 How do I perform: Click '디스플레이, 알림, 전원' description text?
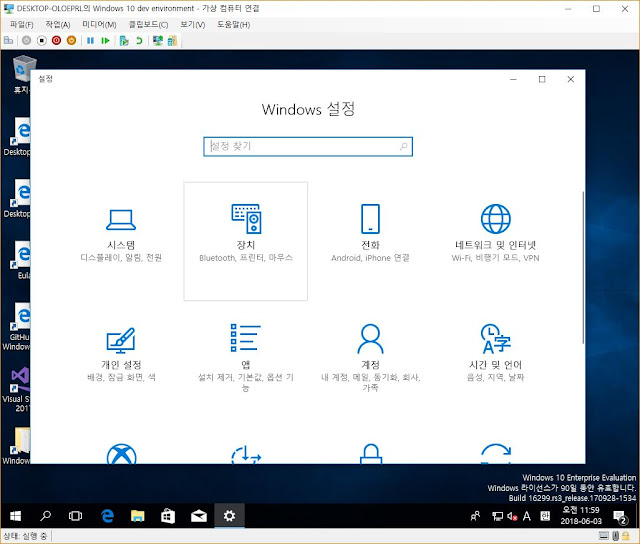tap(121, 258)
